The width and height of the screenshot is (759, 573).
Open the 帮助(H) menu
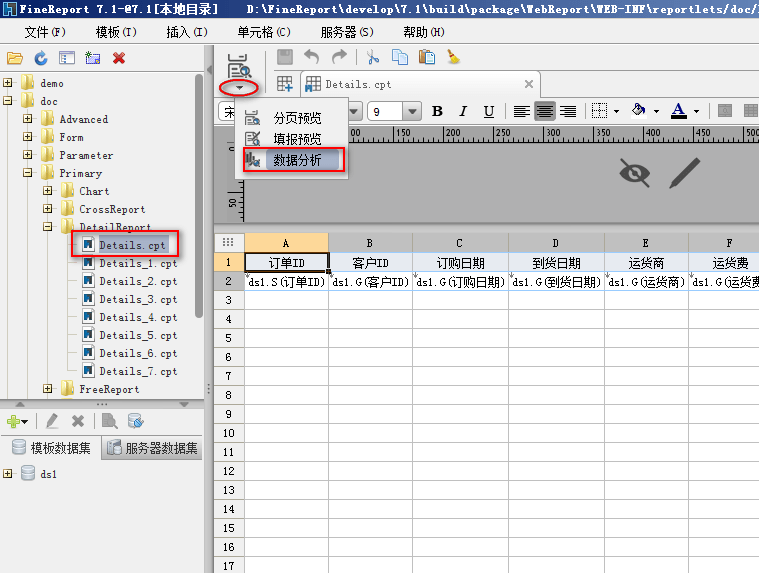pos(424,32)
